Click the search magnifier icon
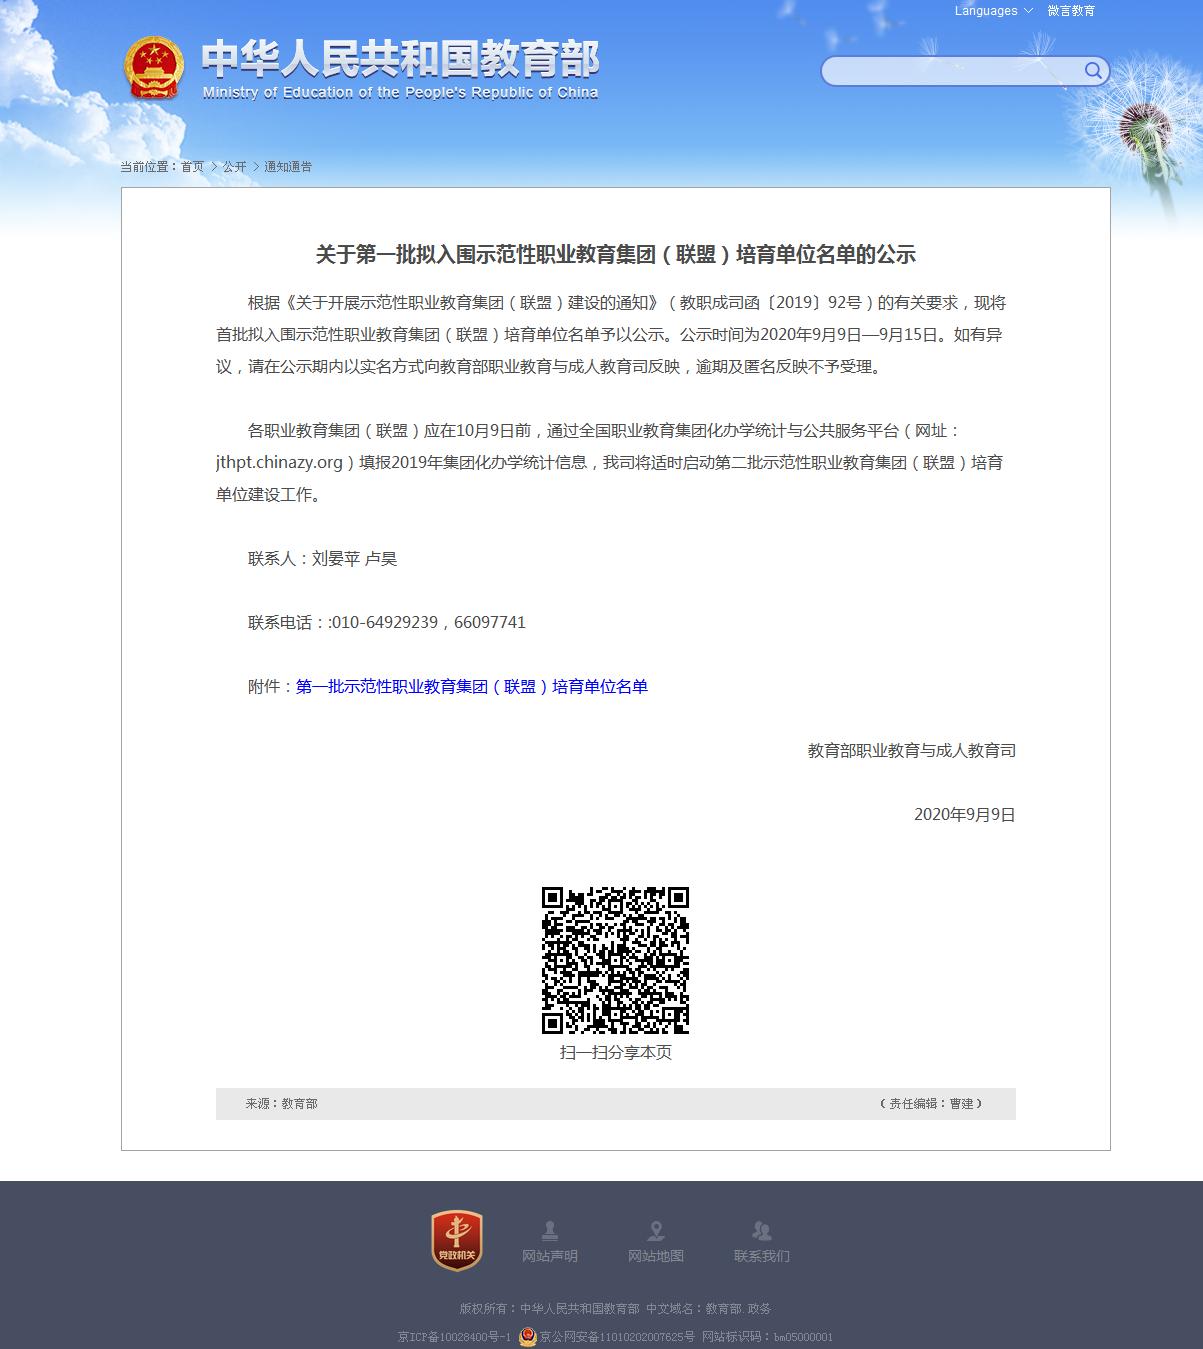The image size is (1203, 1349). click(x=1093, y=70)
